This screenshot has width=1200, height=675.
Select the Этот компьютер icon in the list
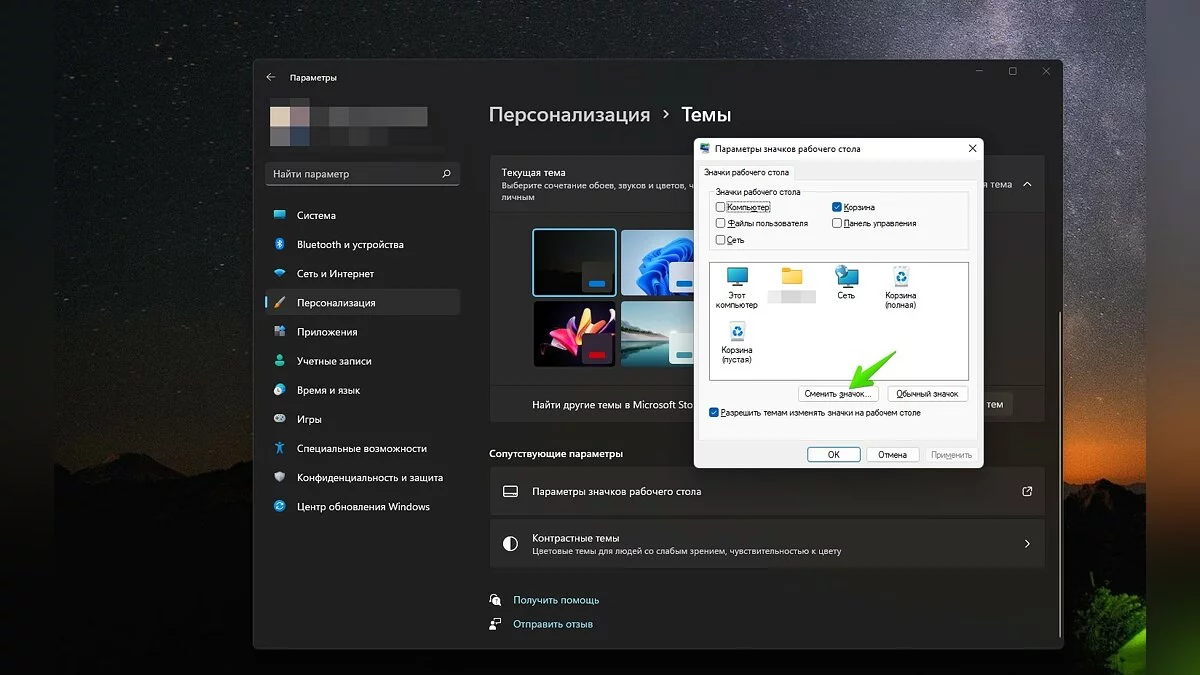pos(737,287)
